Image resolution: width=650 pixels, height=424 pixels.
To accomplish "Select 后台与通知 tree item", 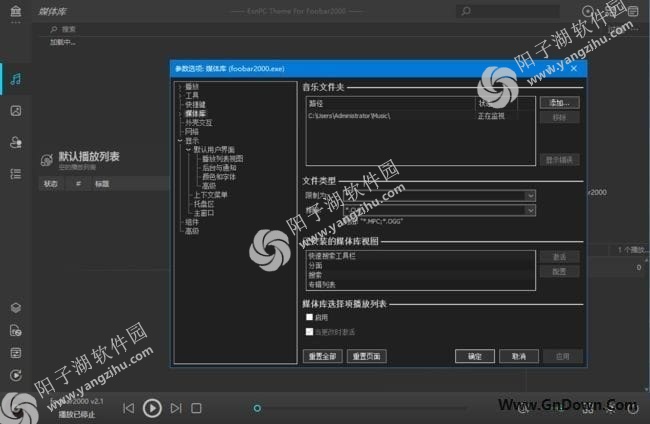I will (x=219, y=168).
